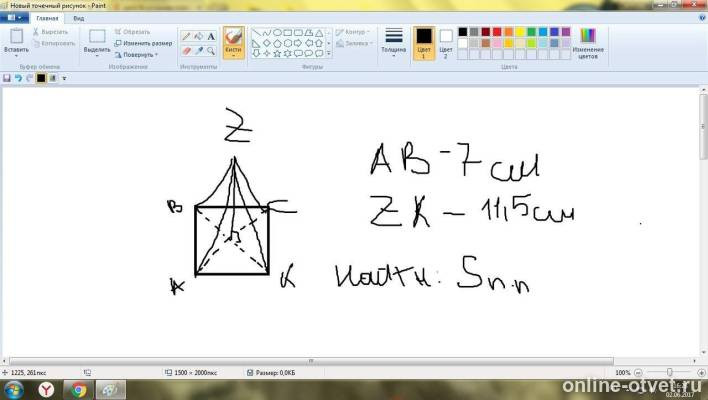Click Resize (Изменить размер) button
The image size is (708, 400).
143,43
